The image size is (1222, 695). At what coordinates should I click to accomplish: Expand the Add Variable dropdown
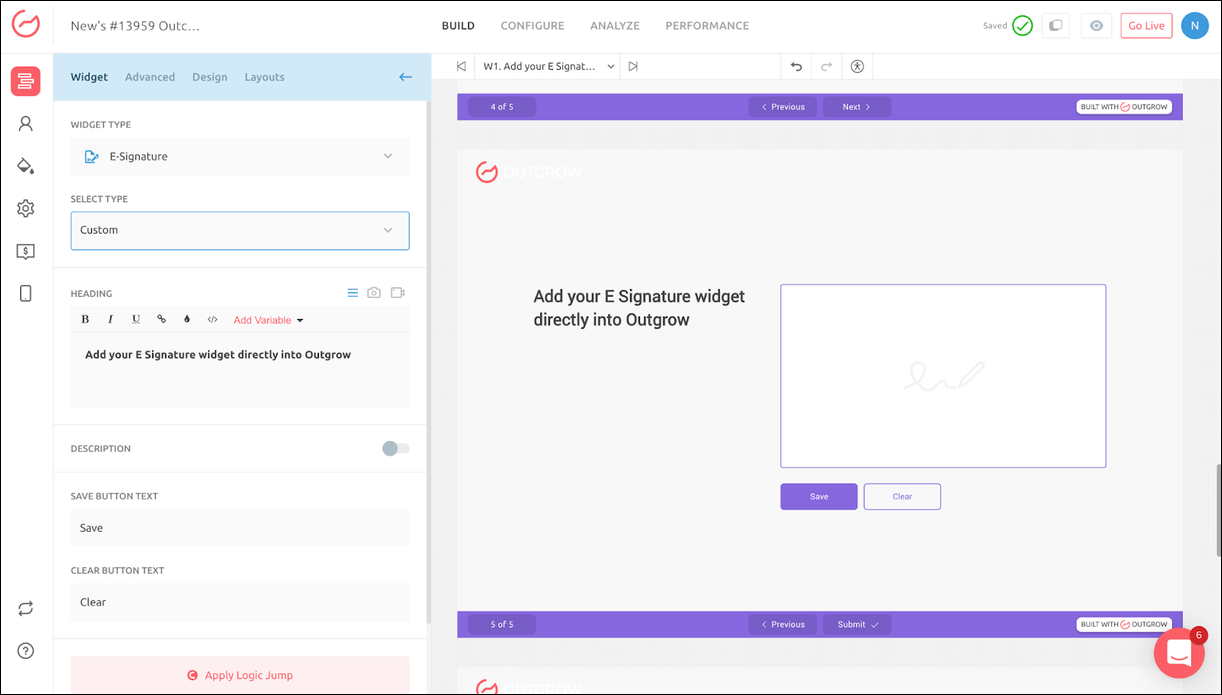tap(268, 320)
